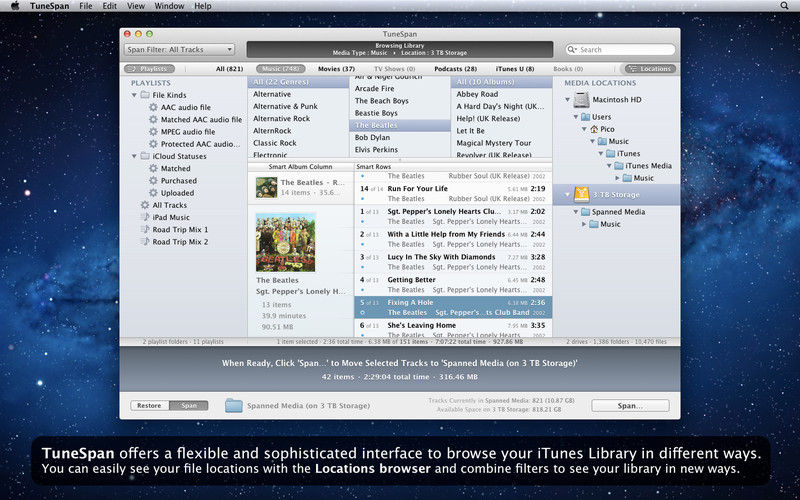
Task: Collapse the iCloud Statuses folder
Action: (x=134, y=157)
